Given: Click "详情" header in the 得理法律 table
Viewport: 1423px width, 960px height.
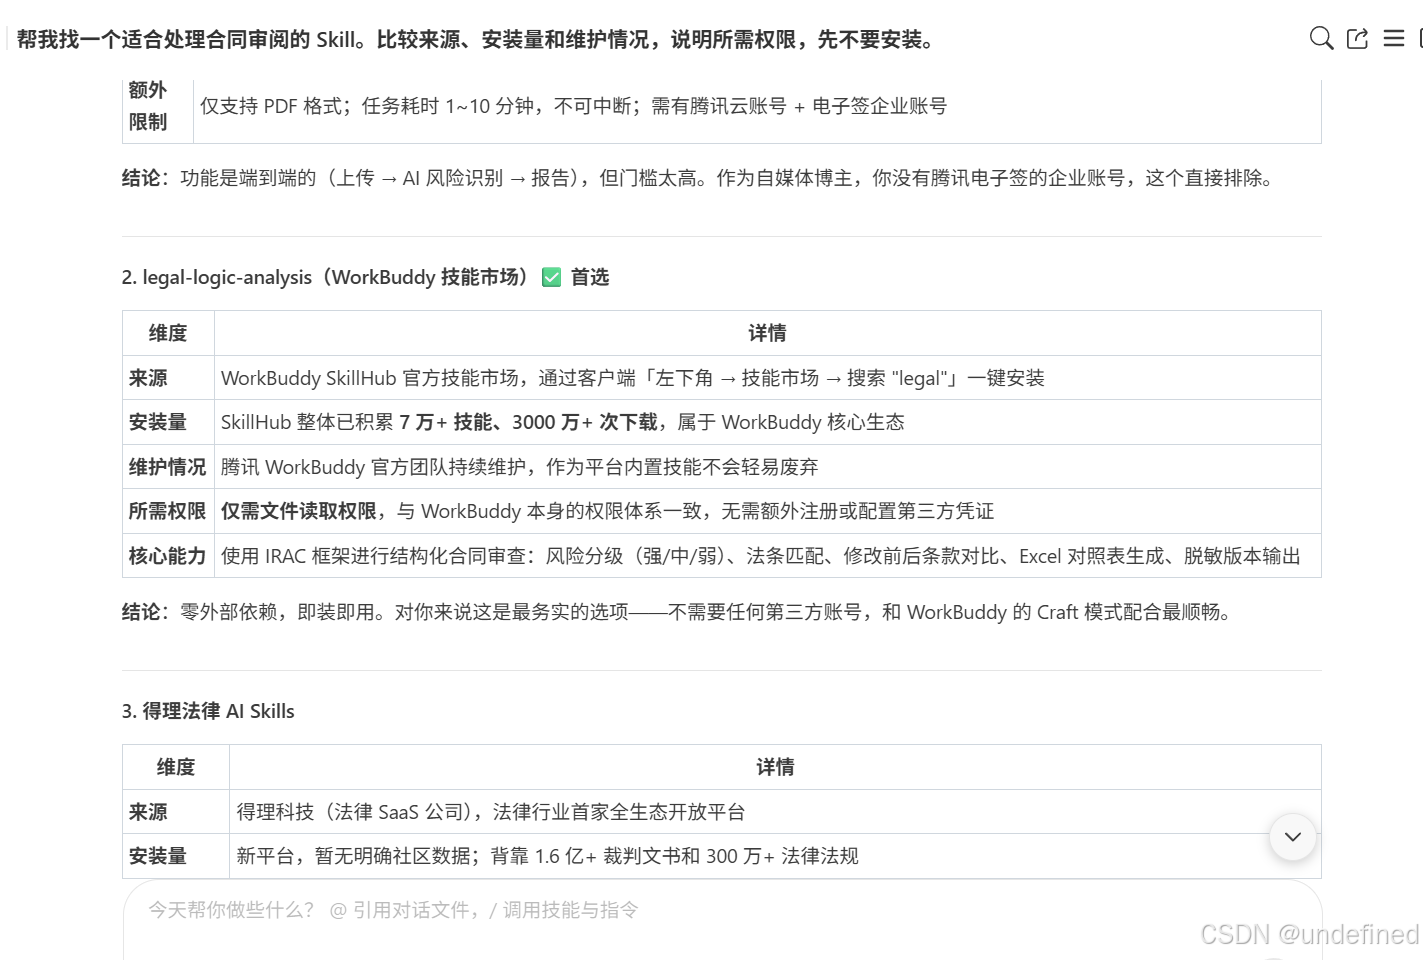Looking at the screenshot, I should click(775, 767).
